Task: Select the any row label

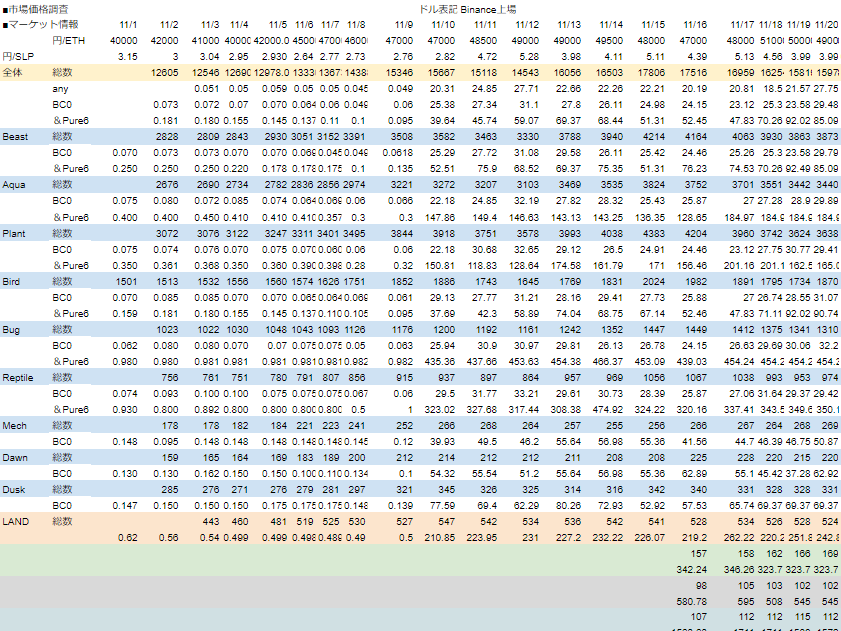Action: click(61, 89)
